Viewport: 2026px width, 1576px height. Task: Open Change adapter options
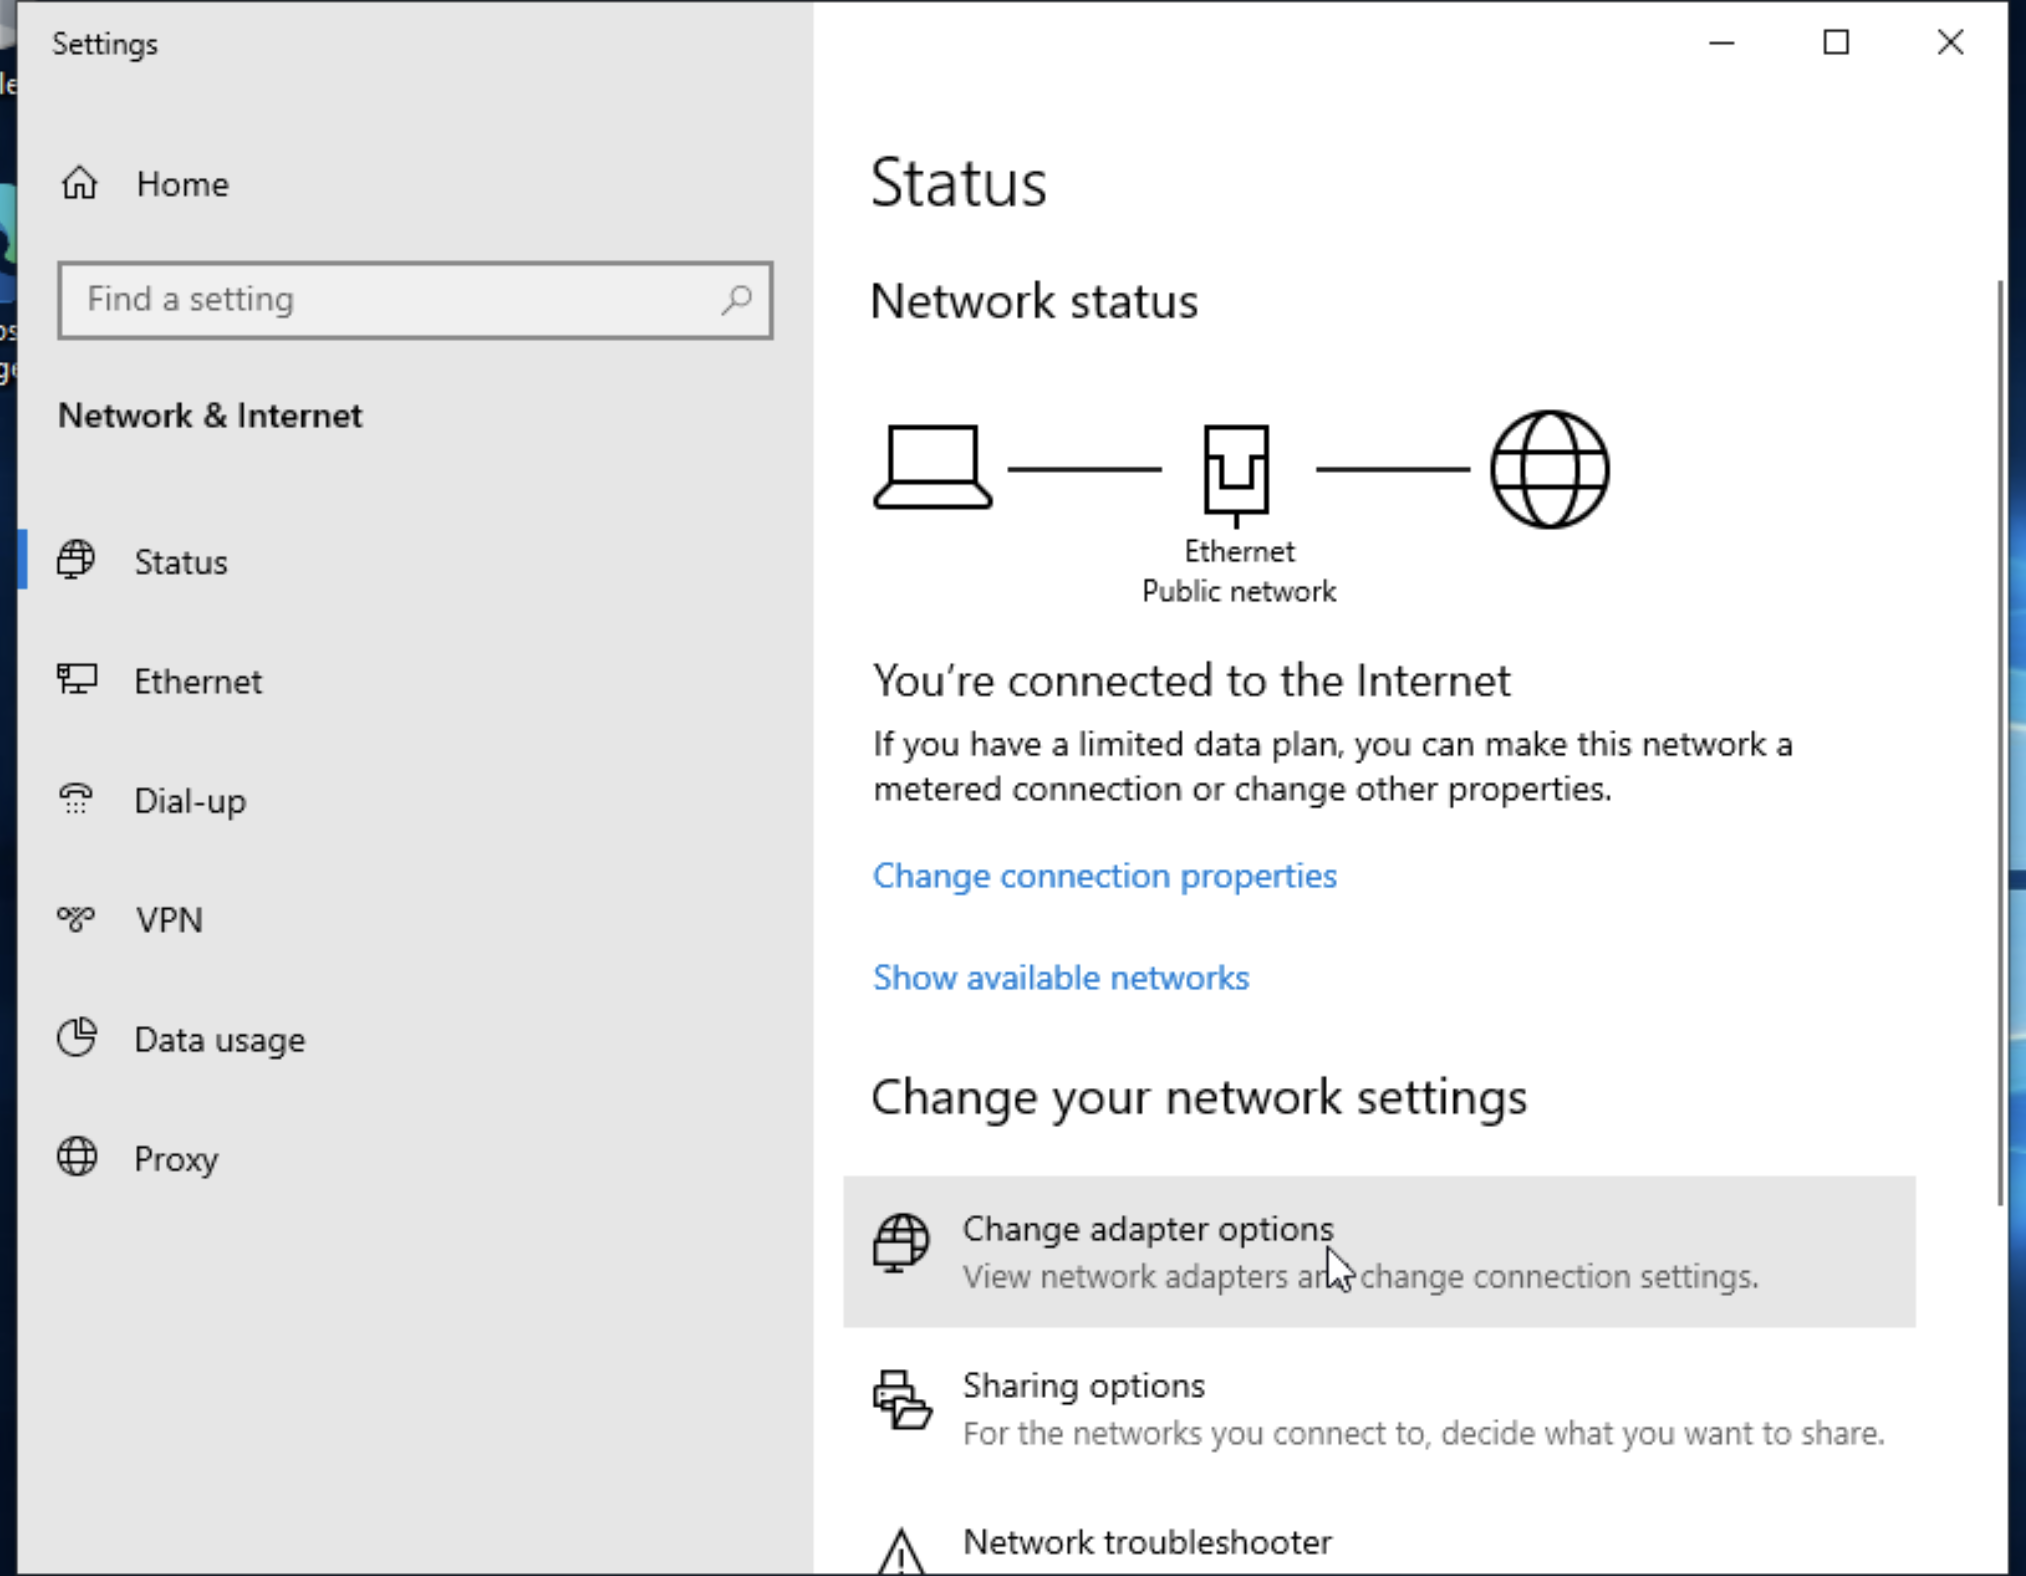pyautogui.click(x=1146, y=1229)
